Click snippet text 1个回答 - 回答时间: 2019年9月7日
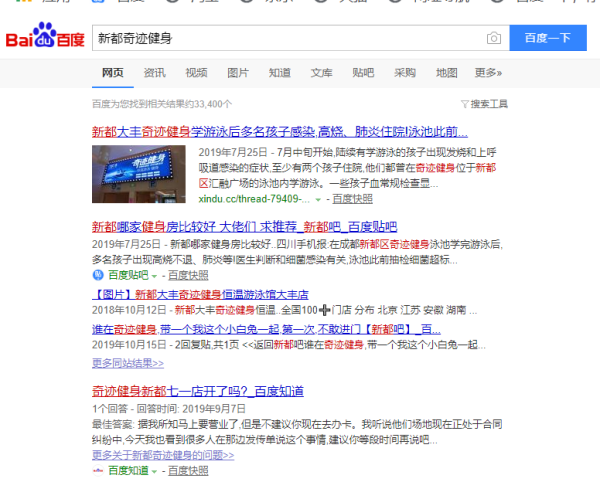Image resolution: width=600 pixels, height=482 pixels. pyautogui.click(x=169, y=409)
